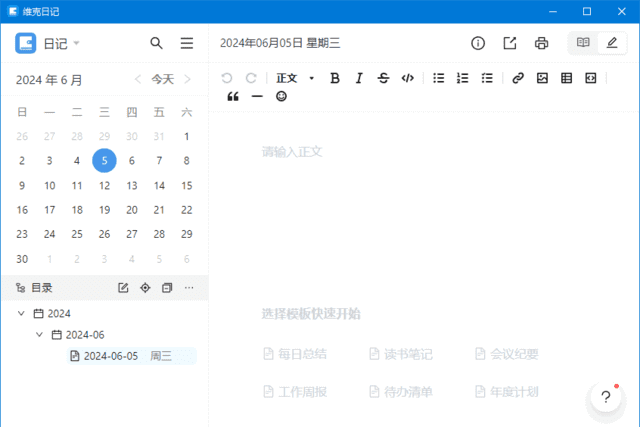Redo the last edit
Viewport: 640px width, 427px height.
tap(251, 78)
